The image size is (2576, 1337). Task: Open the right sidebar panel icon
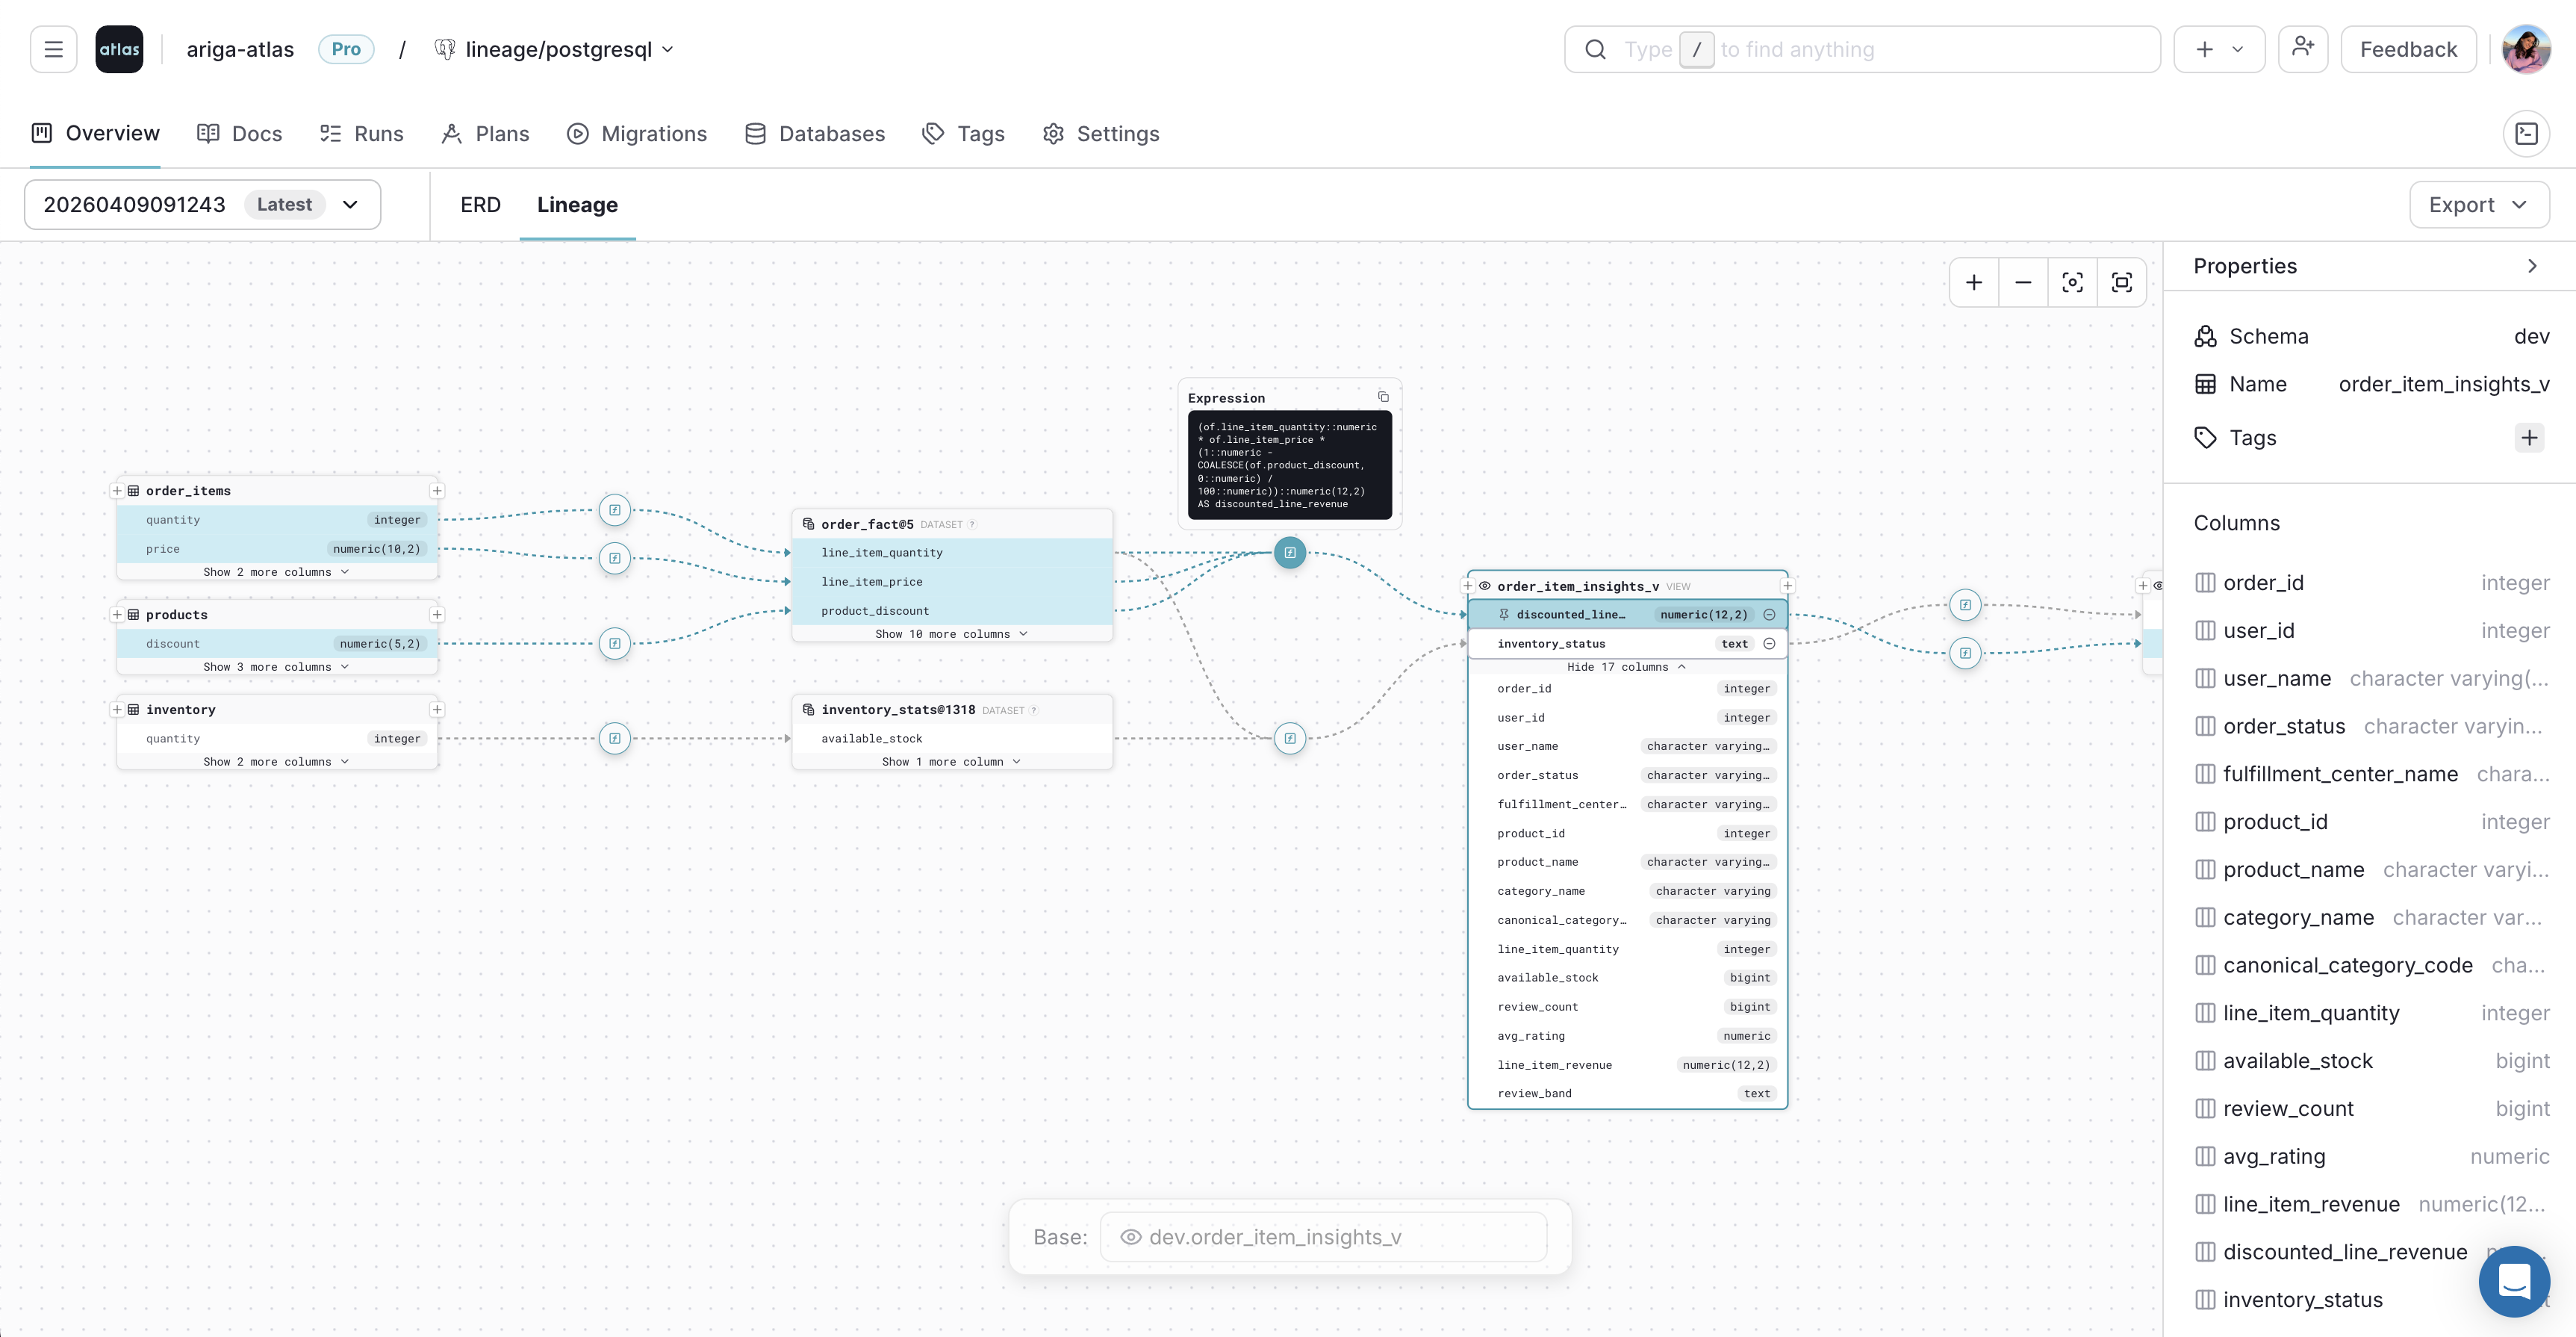(x=2527, y=133)
